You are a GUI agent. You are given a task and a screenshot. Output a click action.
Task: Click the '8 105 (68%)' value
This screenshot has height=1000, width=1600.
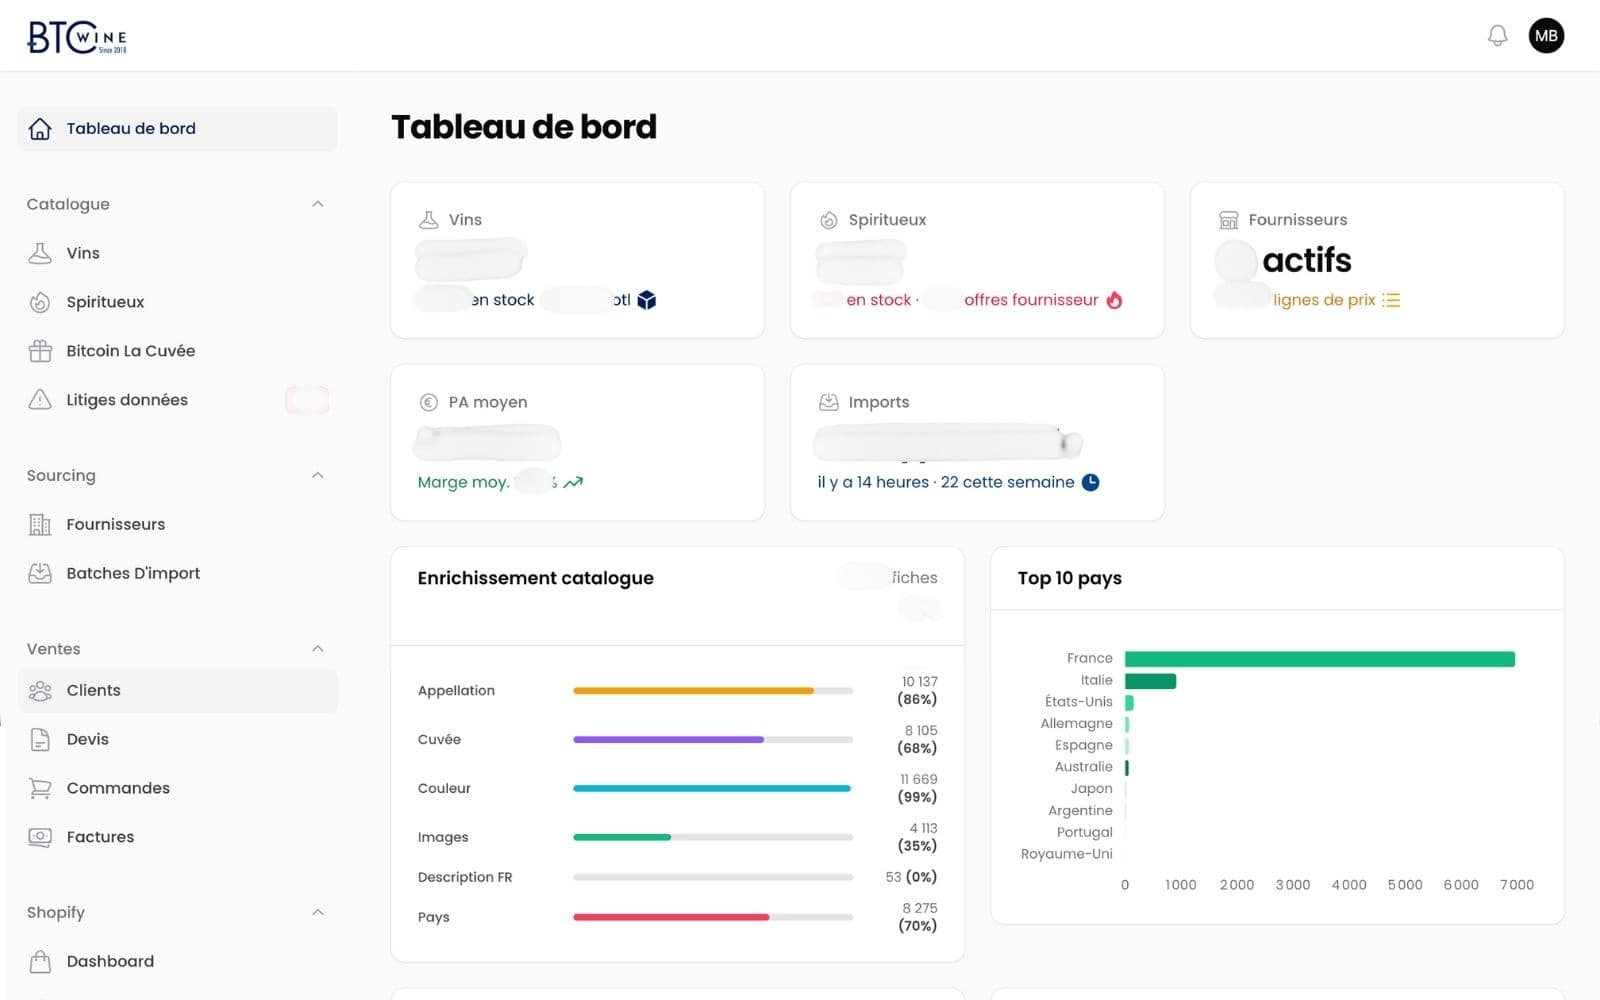click(918, 740)
